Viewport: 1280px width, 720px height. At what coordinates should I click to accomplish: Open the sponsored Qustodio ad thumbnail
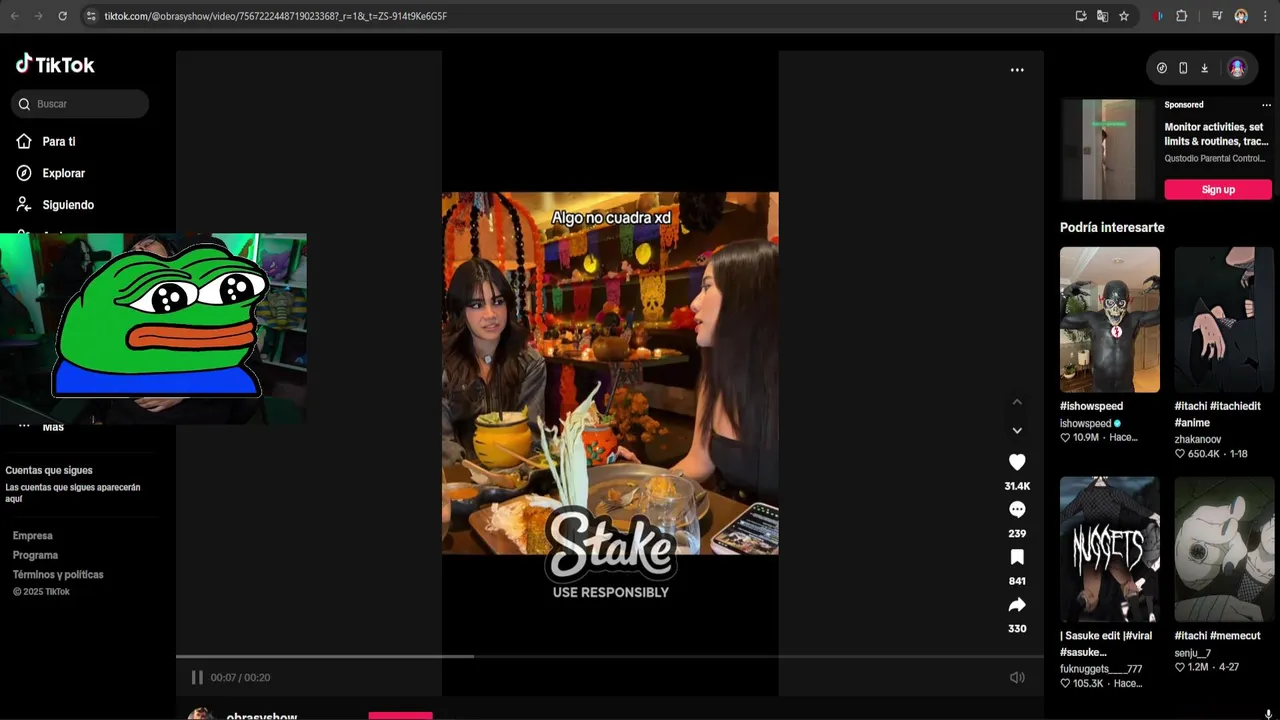pos(1108,150)
